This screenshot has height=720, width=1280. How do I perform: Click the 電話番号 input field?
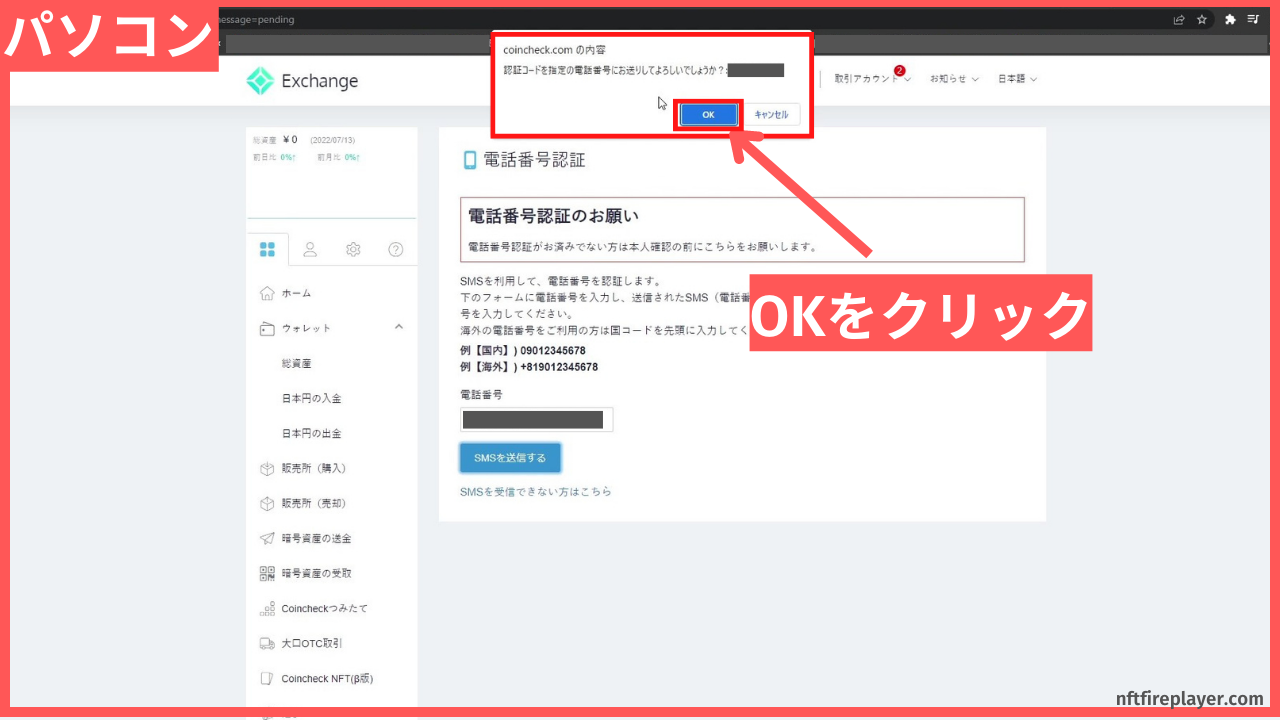coord(537,420)
